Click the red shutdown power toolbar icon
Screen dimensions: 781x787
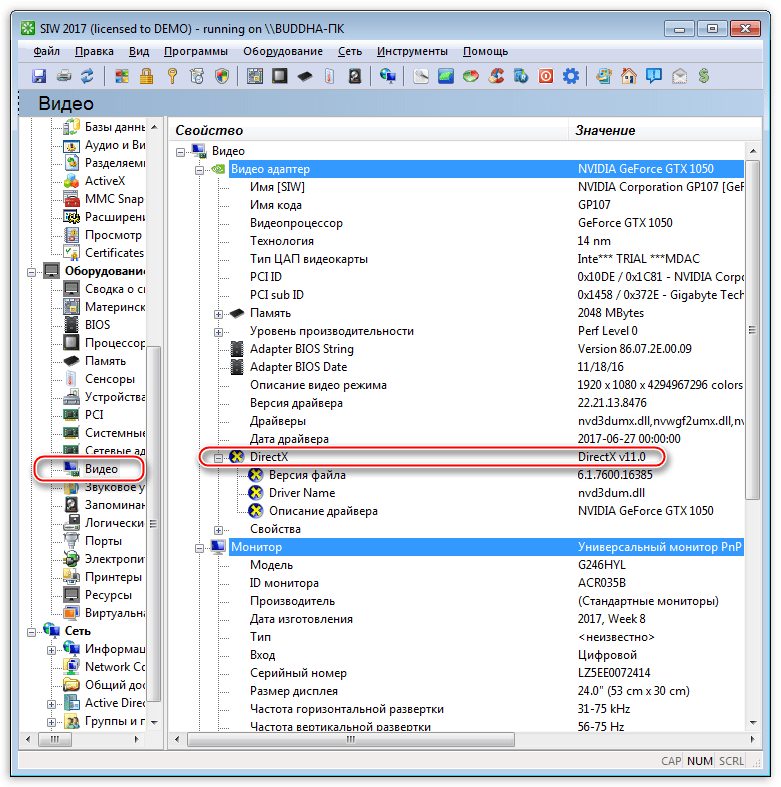(x=546, y=76)
